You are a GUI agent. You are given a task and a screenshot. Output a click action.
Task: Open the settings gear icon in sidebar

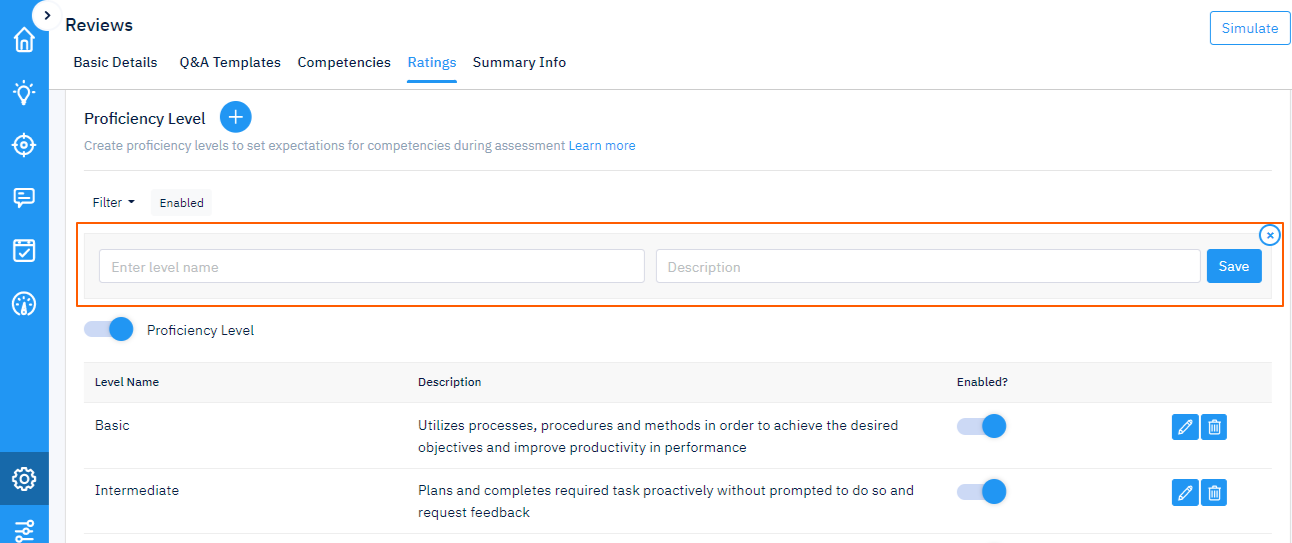pyautogui.click(x=24, y=479)
